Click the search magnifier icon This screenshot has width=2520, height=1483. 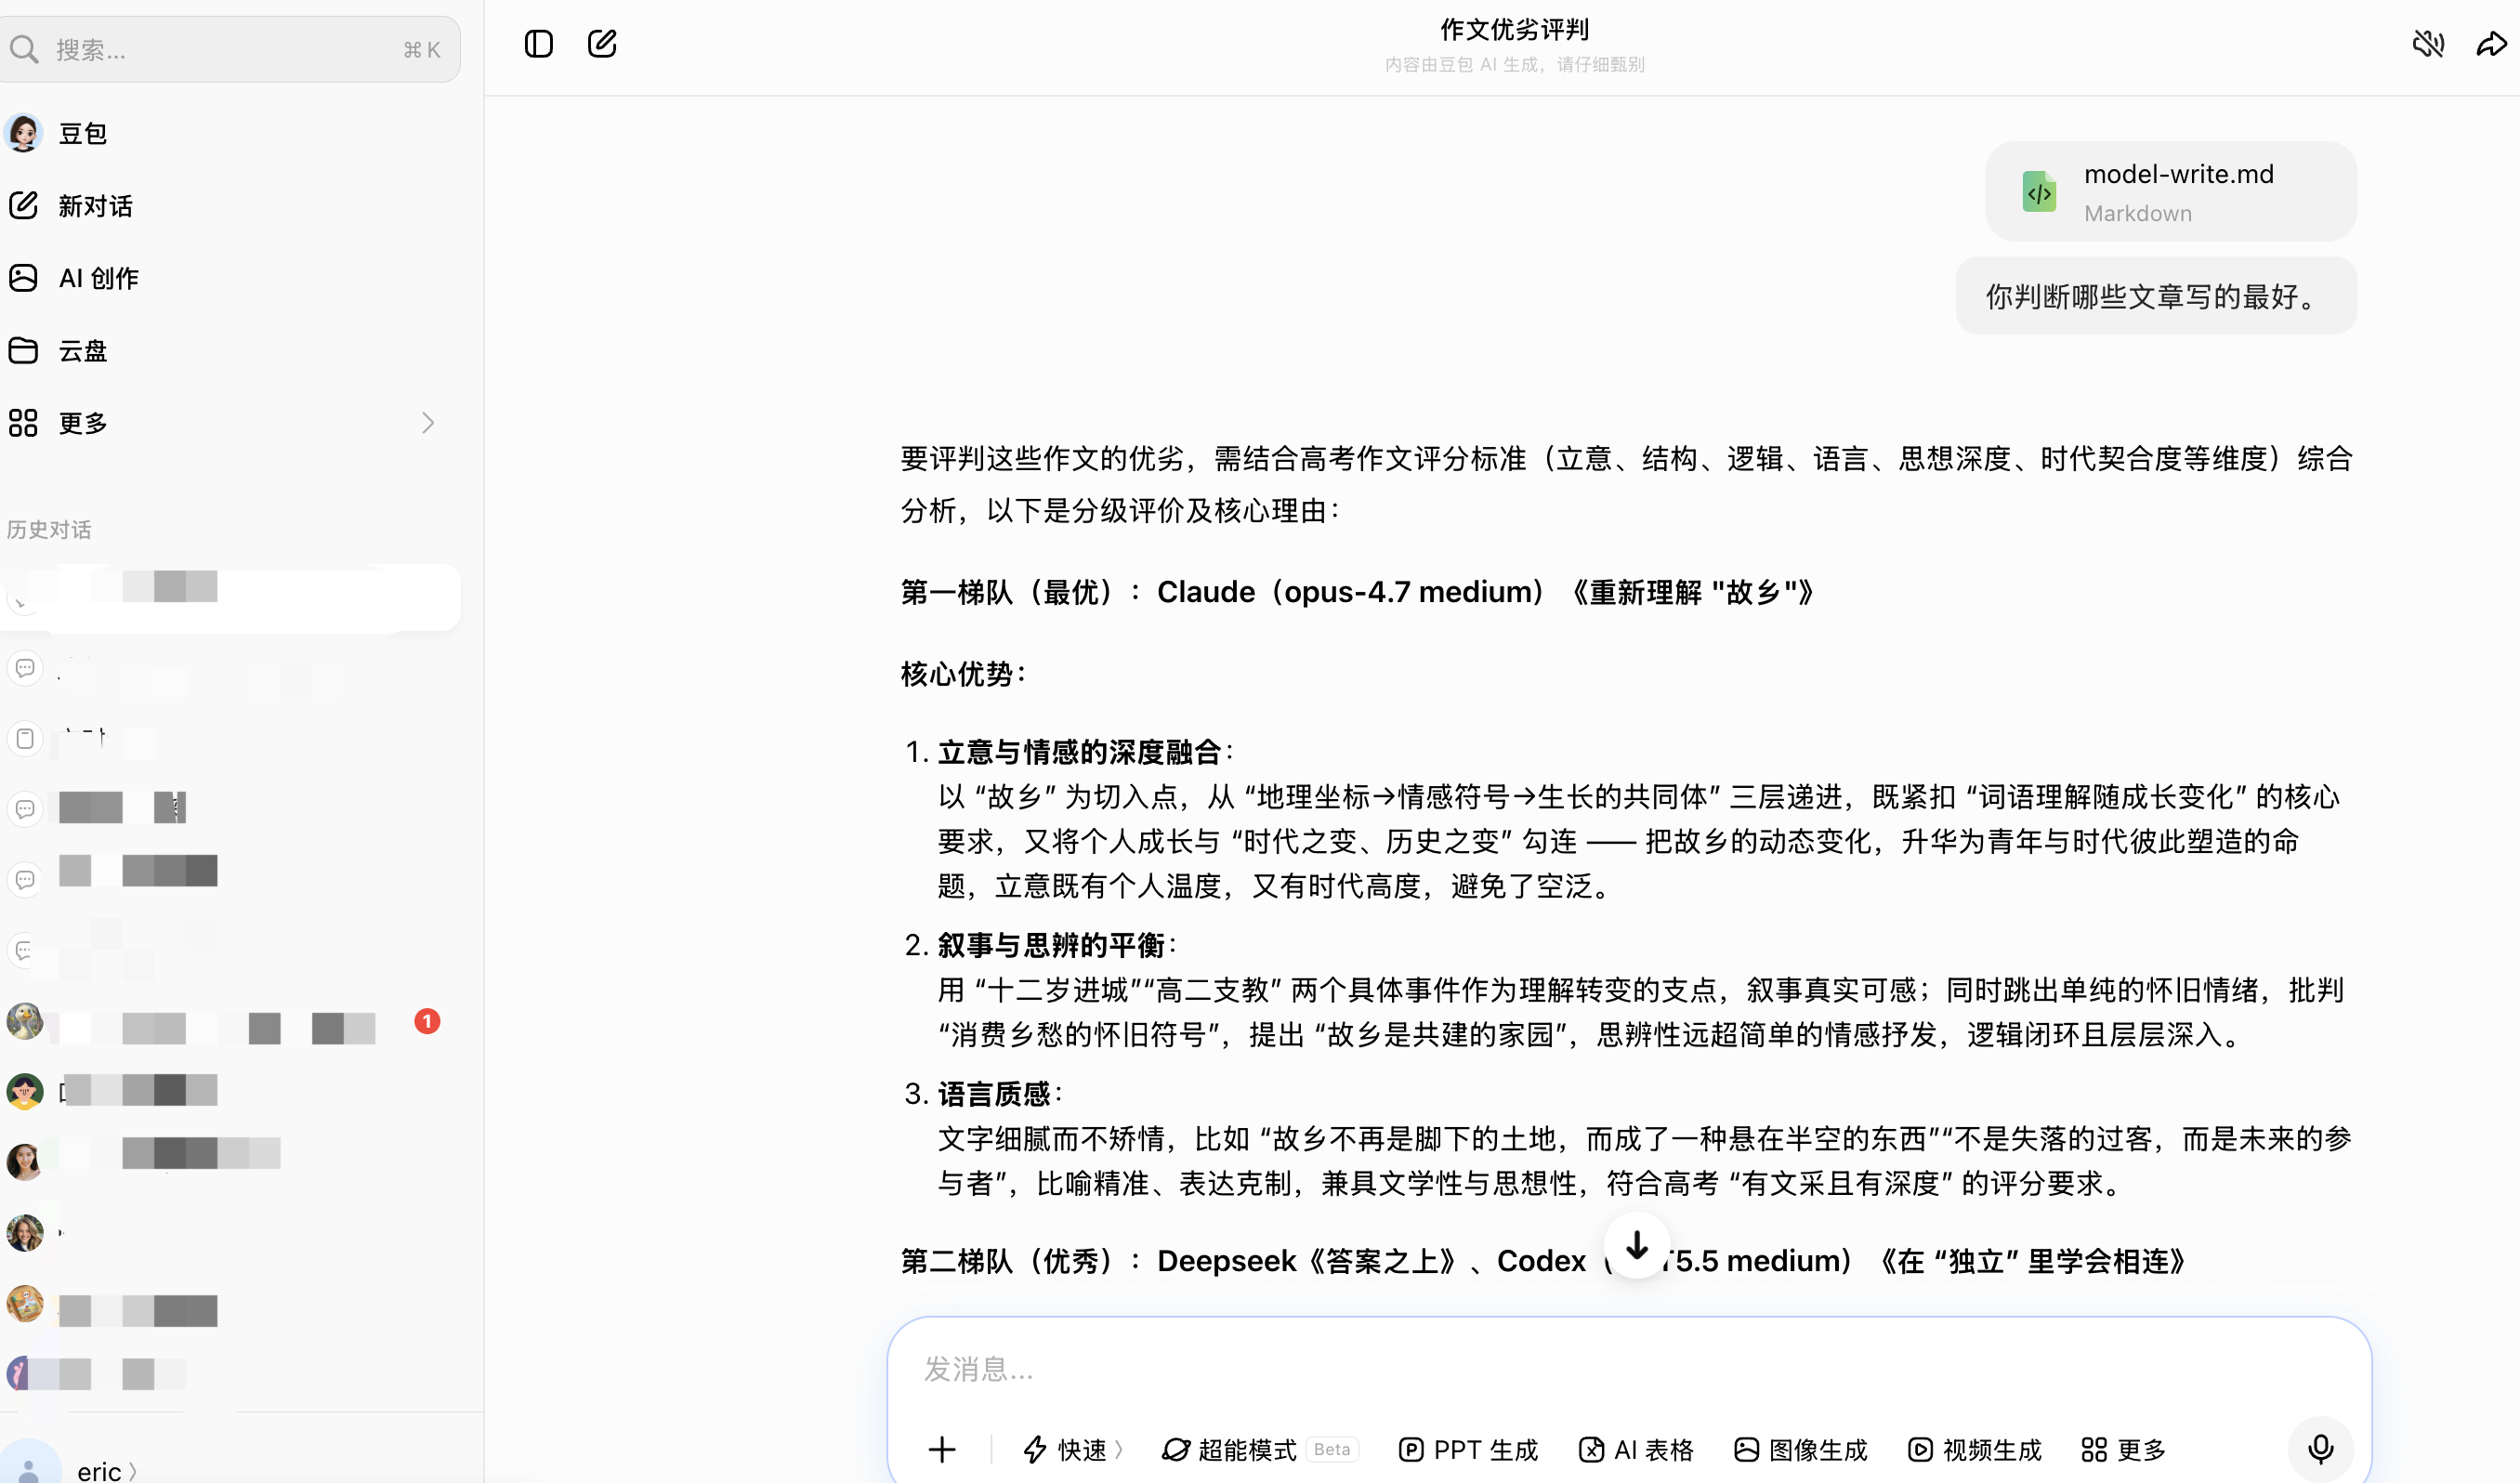coord(24,49)
